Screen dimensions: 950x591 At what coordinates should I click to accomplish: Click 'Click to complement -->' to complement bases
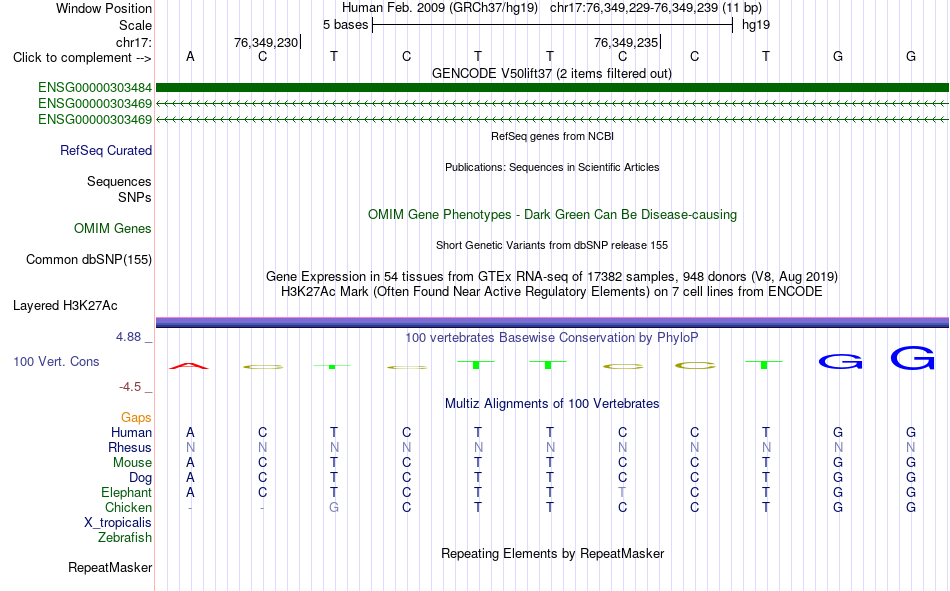tap(82, 58)
